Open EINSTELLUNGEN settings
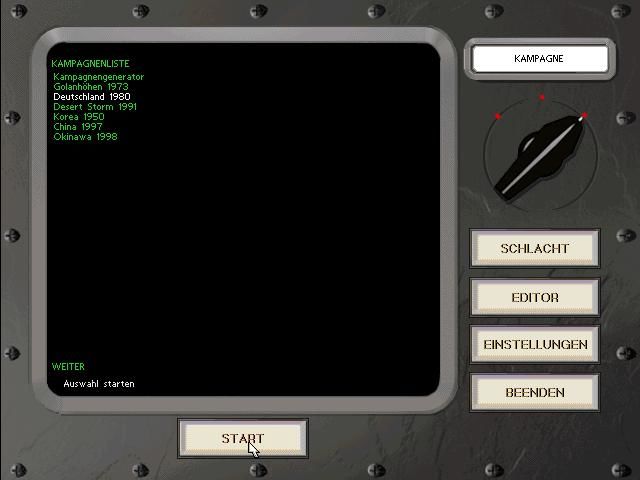 point(535,345)
